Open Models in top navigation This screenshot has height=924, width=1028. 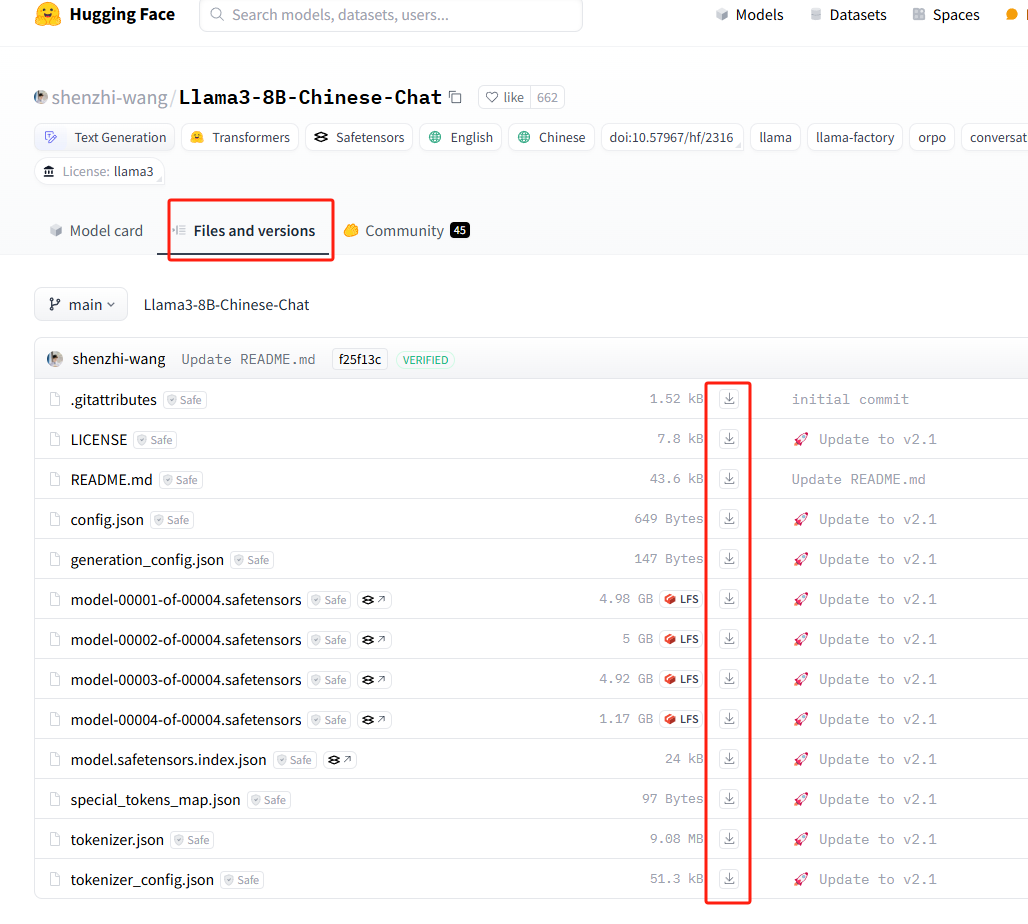(x=749, y=15)
